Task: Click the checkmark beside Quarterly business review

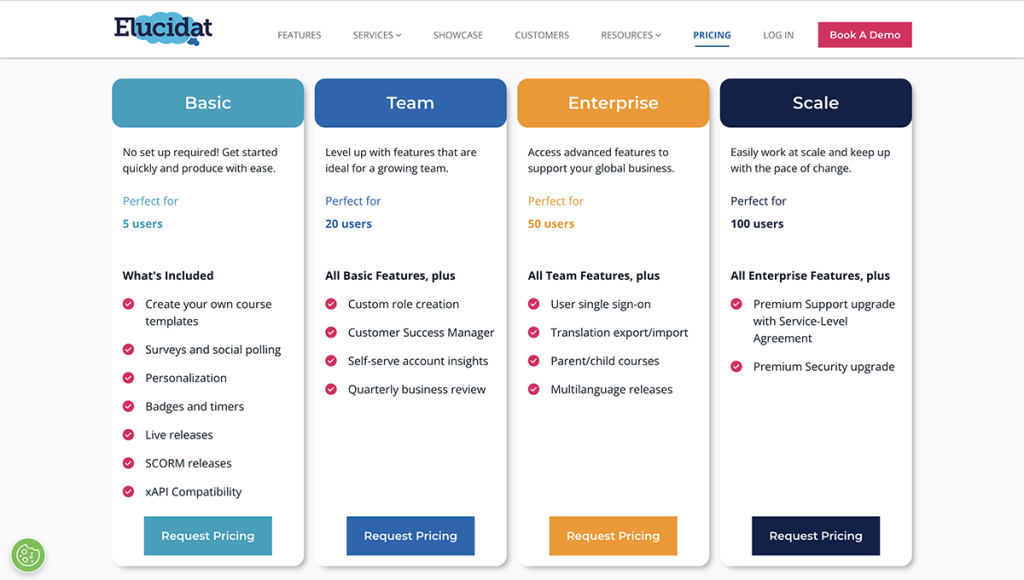Action: (x=331, y=389)
